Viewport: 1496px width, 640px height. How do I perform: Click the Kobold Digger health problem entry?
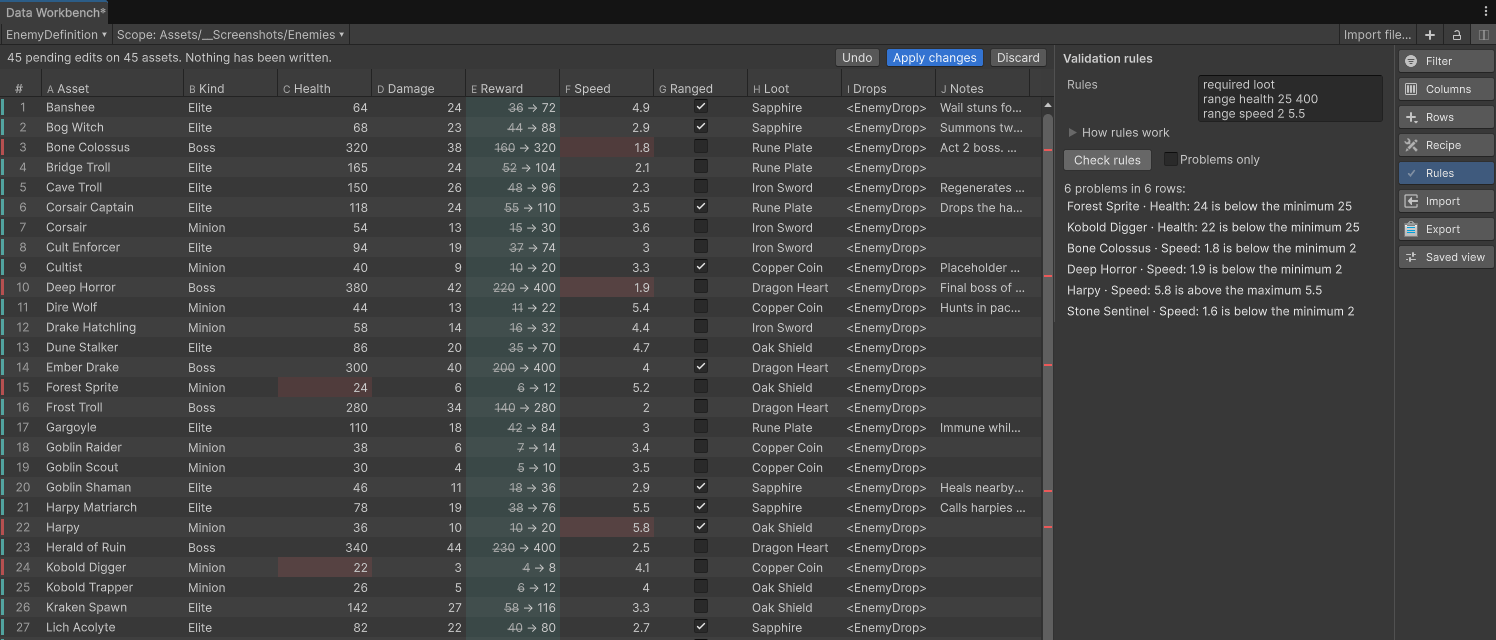coord(1213,227)
